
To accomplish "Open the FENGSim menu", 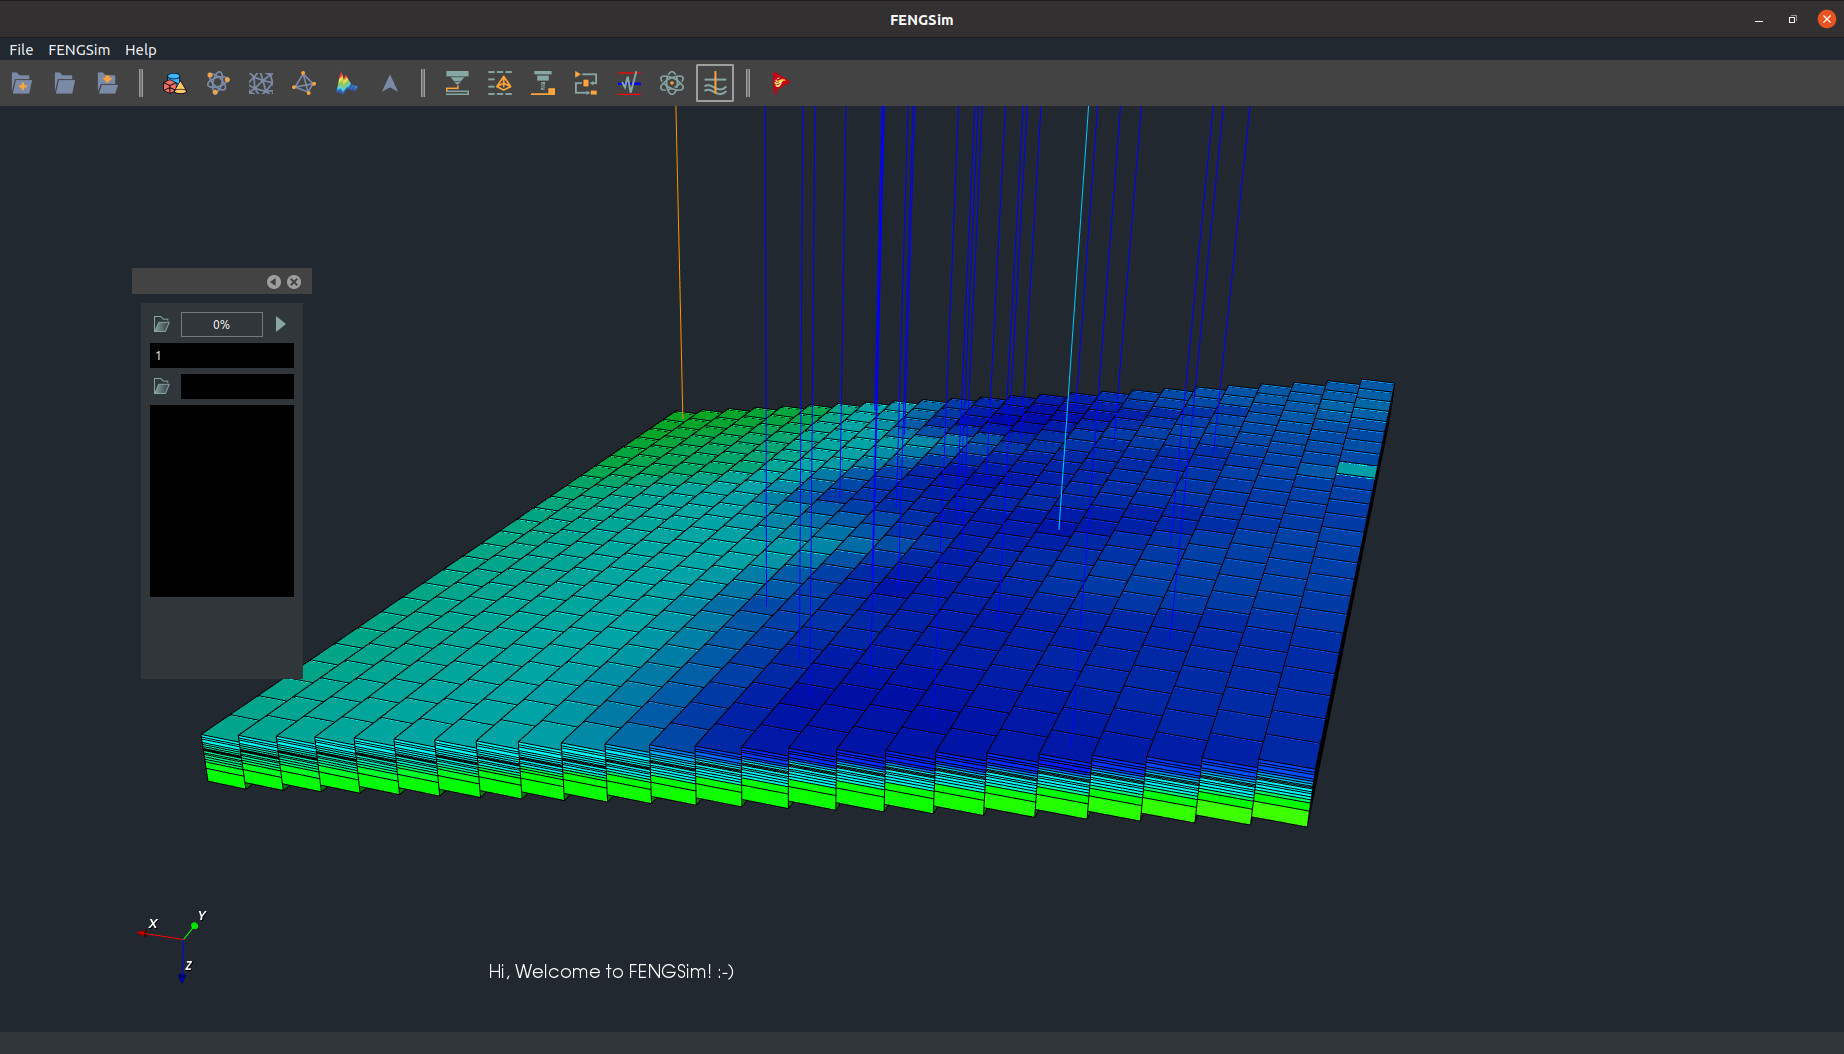I will point(79,50).
